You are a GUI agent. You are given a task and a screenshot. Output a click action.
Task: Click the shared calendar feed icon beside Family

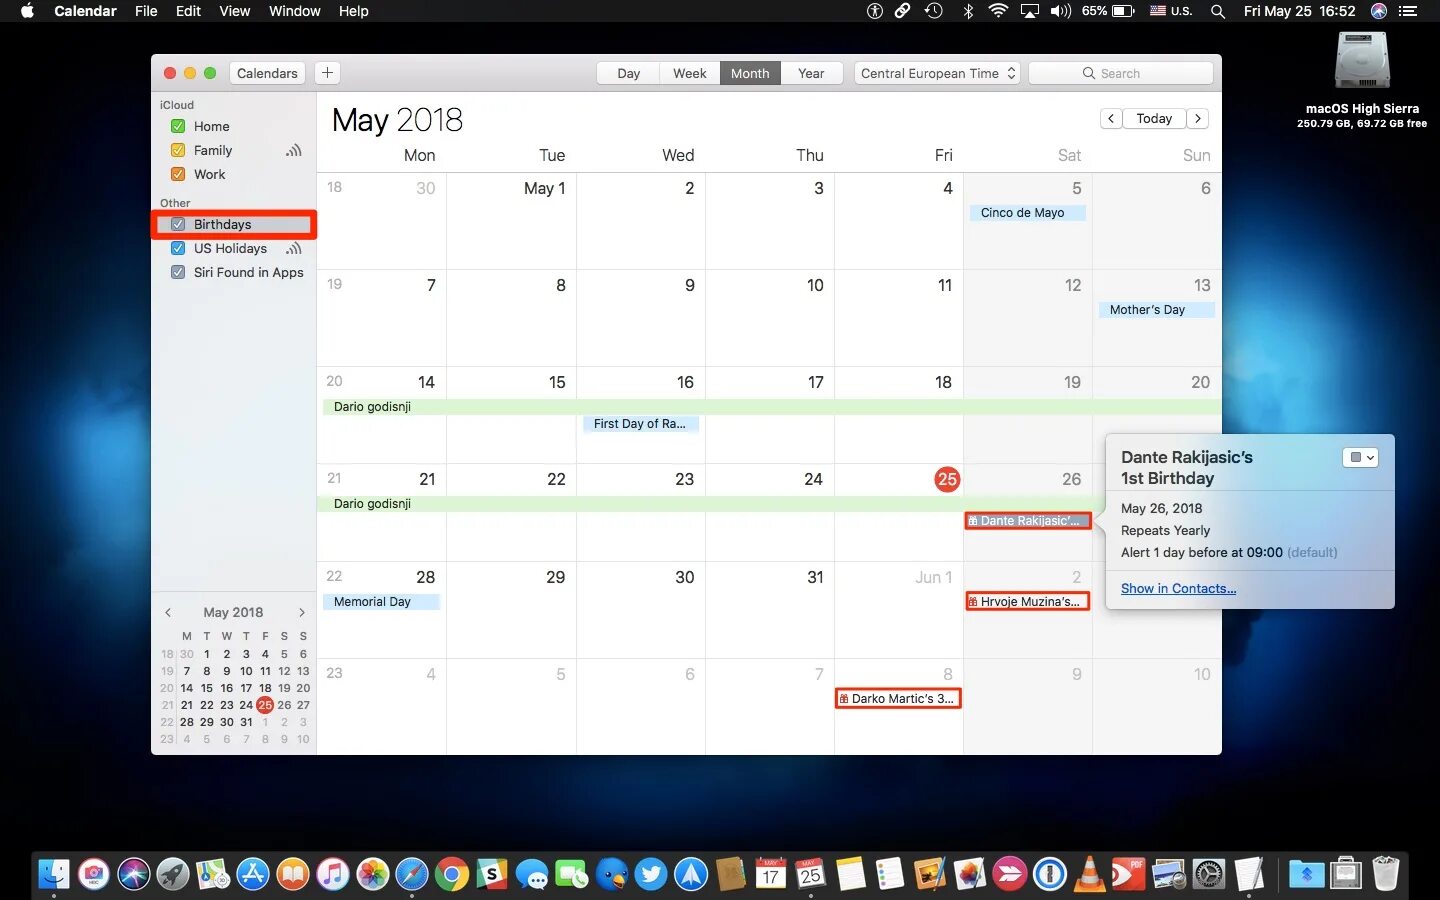(294, 150)
